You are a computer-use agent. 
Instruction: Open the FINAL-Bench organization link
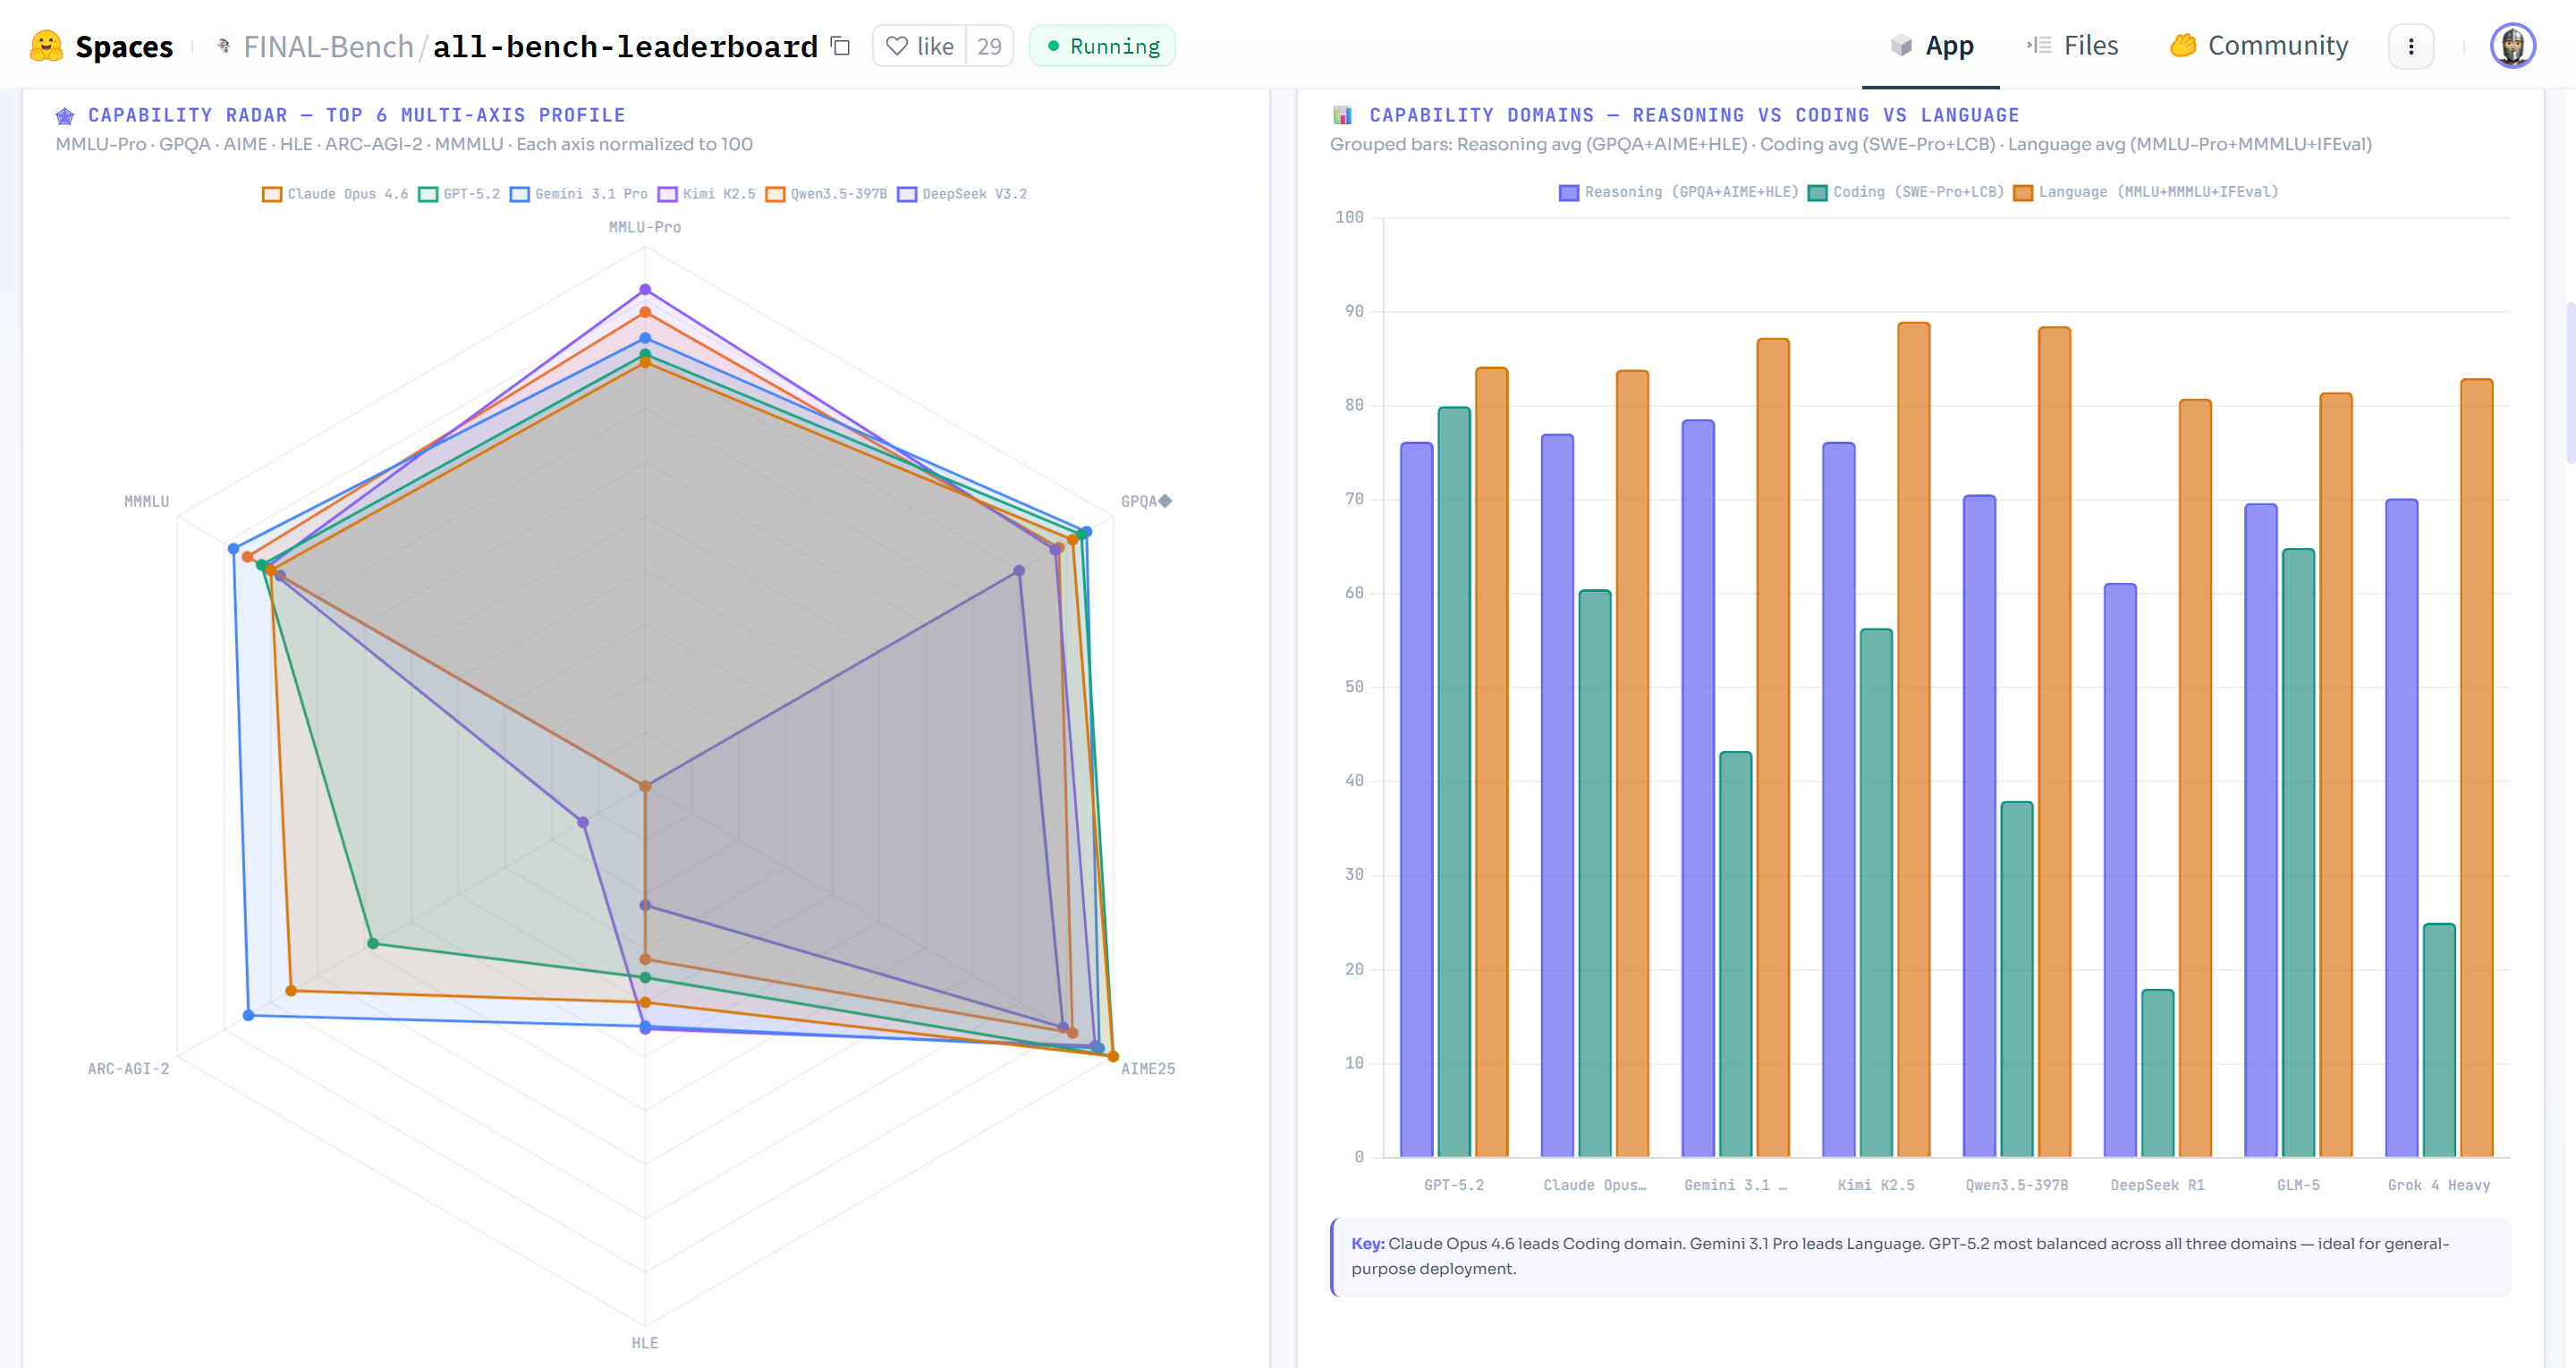328,46
